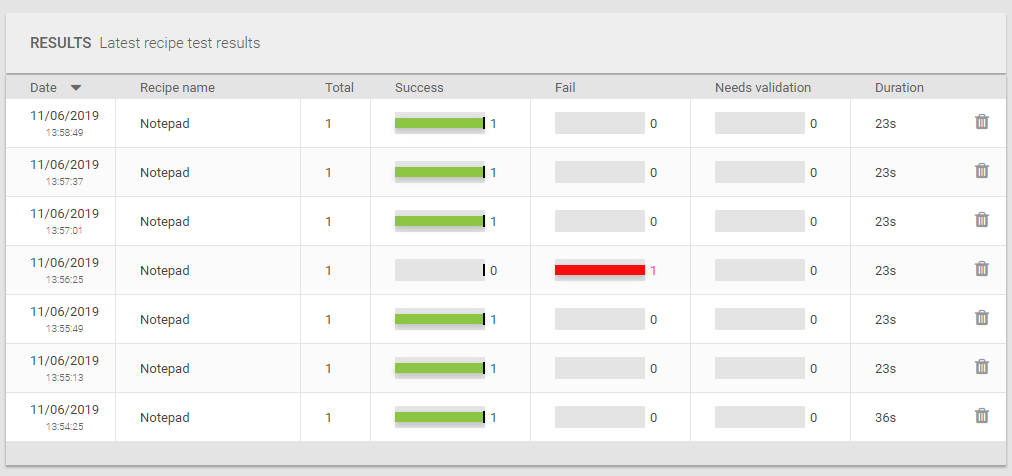Sort by the Total column header
This screenshot has width=1012, height=476.
coord(339,88)
